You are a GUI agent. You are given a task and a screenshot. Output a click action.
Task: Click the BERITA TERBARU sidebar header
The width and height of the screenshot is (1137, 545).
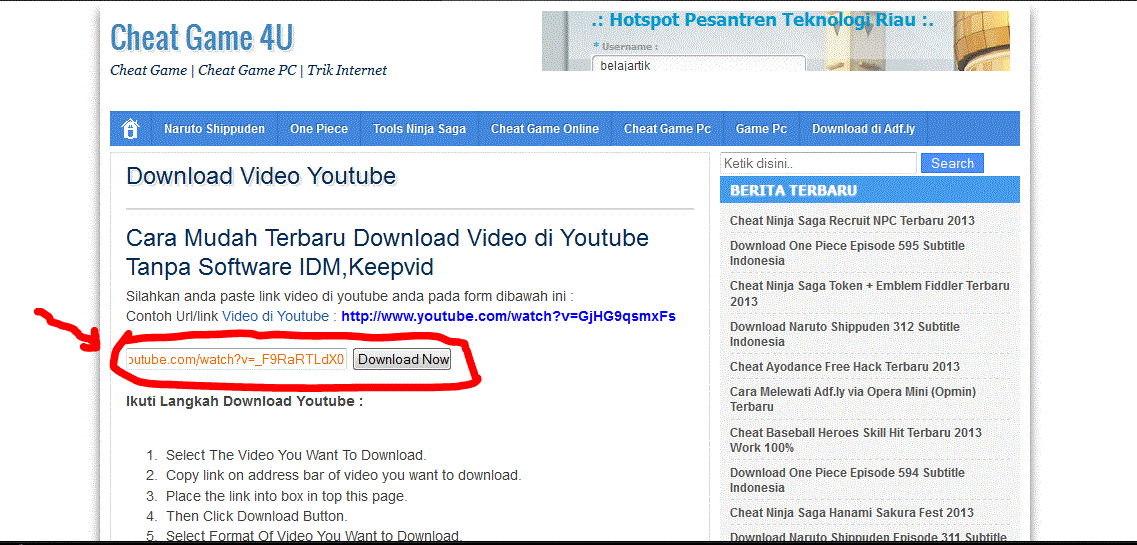click(869, 190)
